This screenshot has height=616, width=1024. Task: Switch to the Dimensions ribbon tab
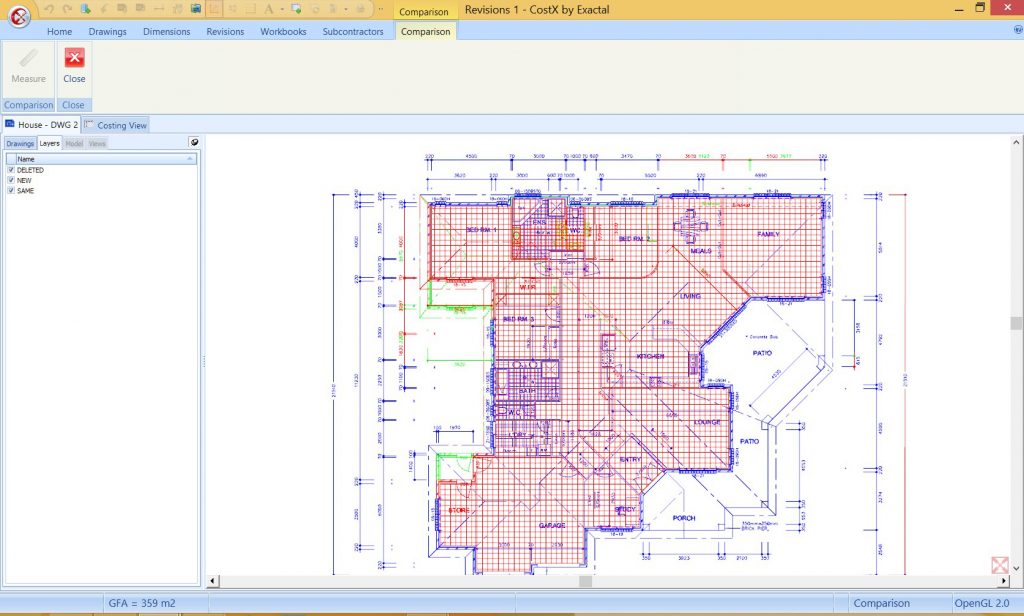pos(167,31)
